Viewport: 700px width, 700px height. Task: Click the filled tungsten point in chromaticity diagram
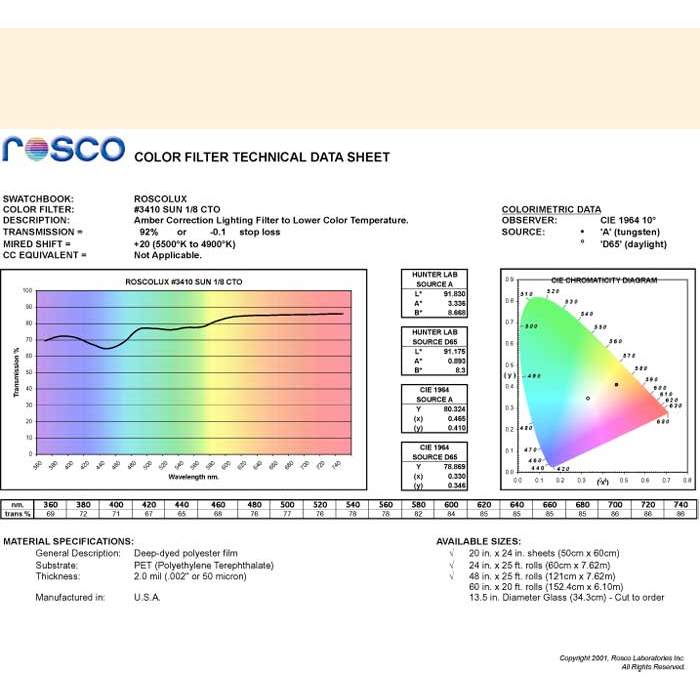pyautogui.click(x=617, y=385)
